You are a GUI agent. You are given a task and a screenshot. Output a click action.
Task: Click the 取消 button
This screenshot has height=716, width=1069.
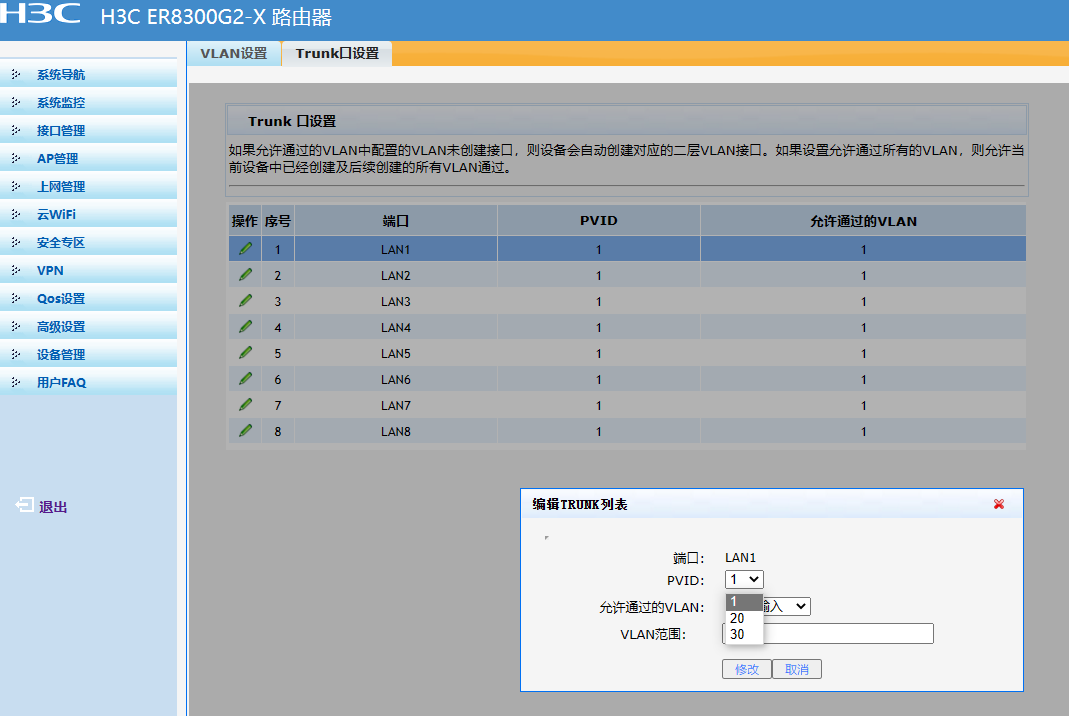[x=796, y=669]
